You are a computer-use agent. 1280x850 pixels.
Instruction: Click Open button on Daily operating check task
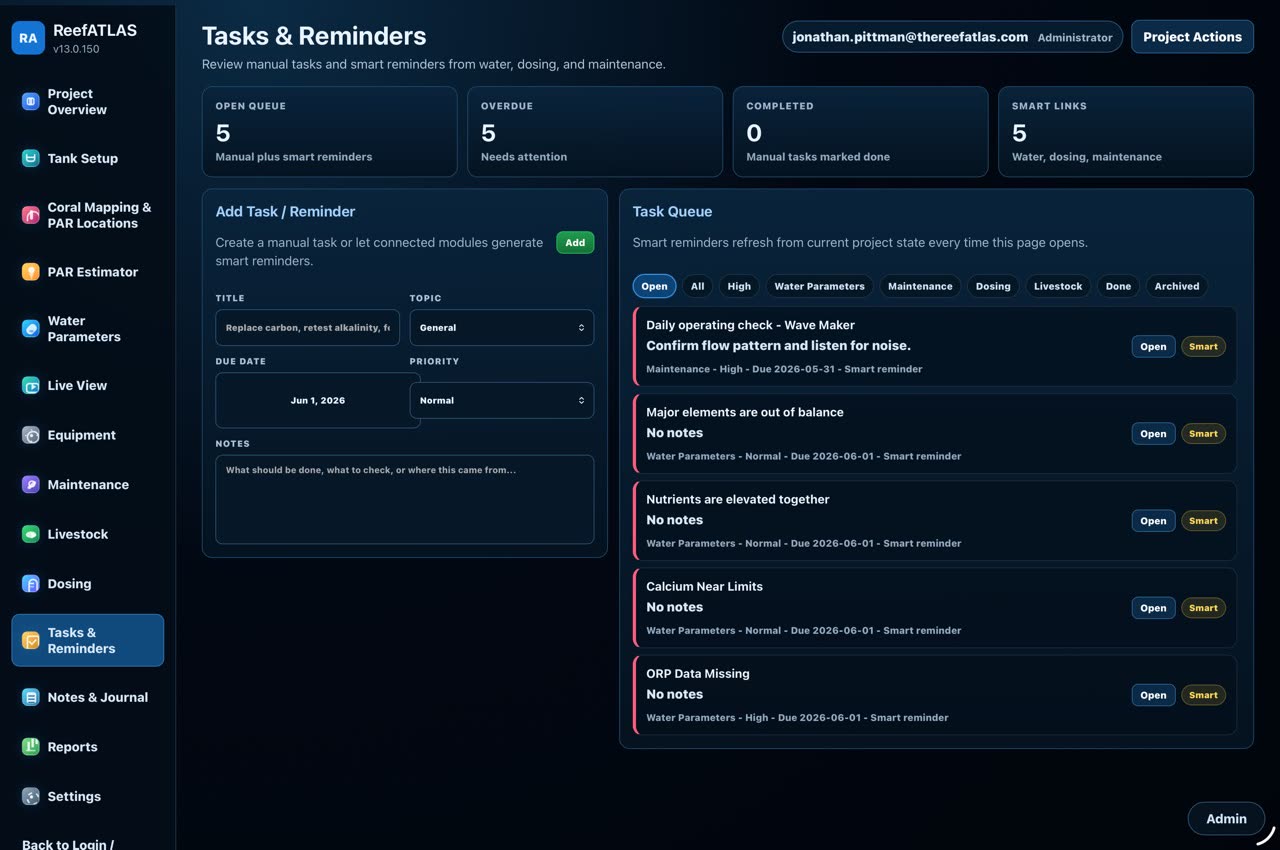[x=1153, y=347]
